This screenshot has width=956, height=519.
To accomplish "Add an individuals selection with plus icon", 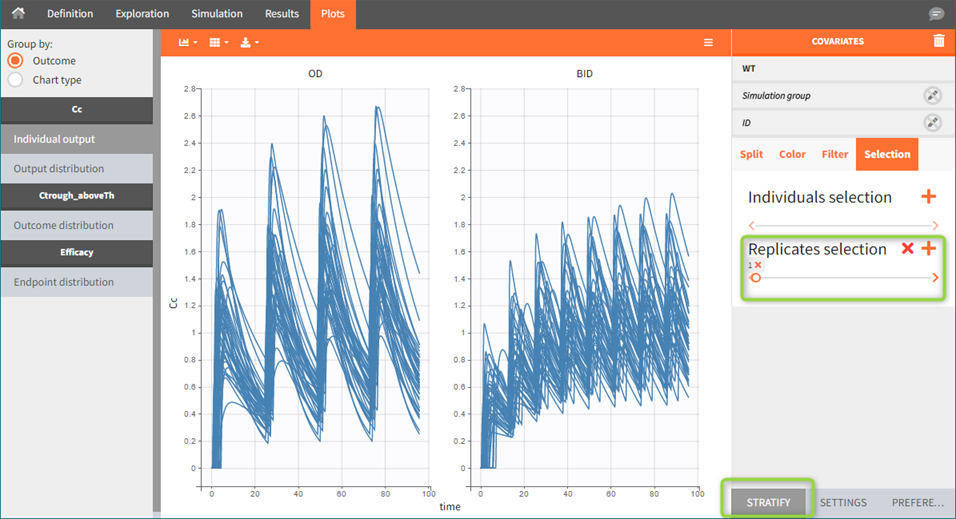I will pos(929,197).
